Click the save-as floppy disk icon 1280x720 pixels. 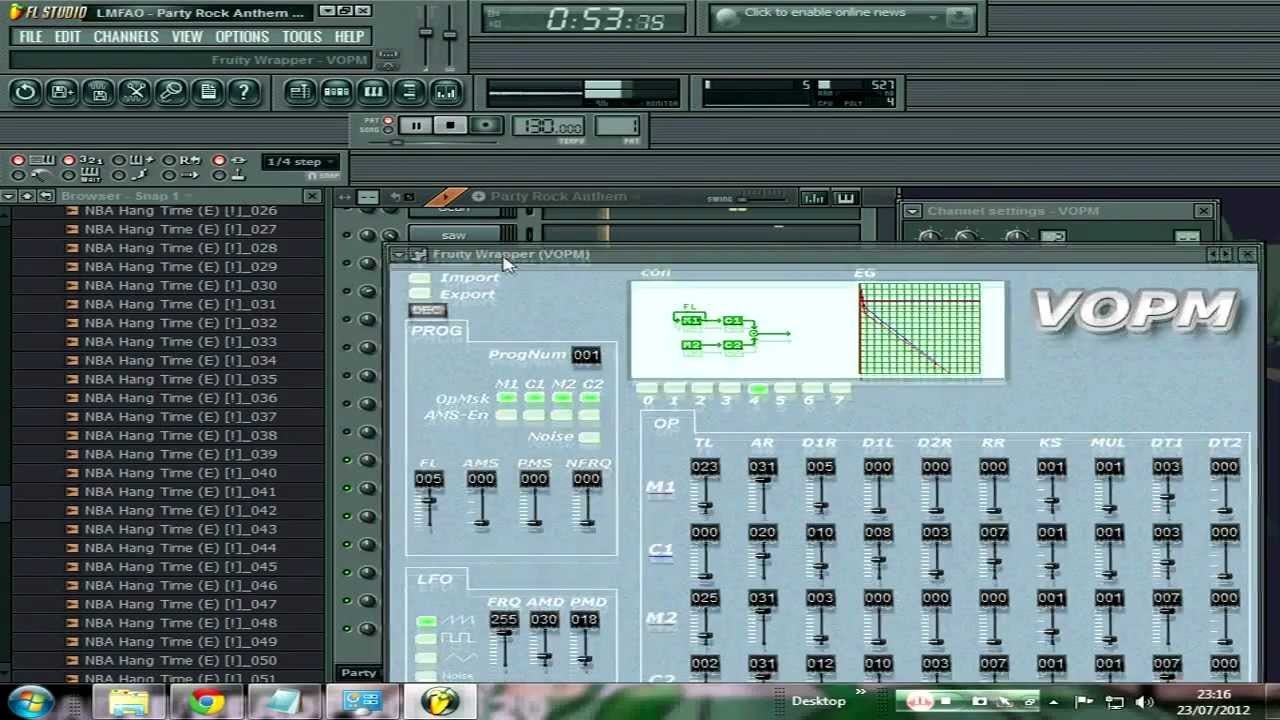[x=98, y=92]
